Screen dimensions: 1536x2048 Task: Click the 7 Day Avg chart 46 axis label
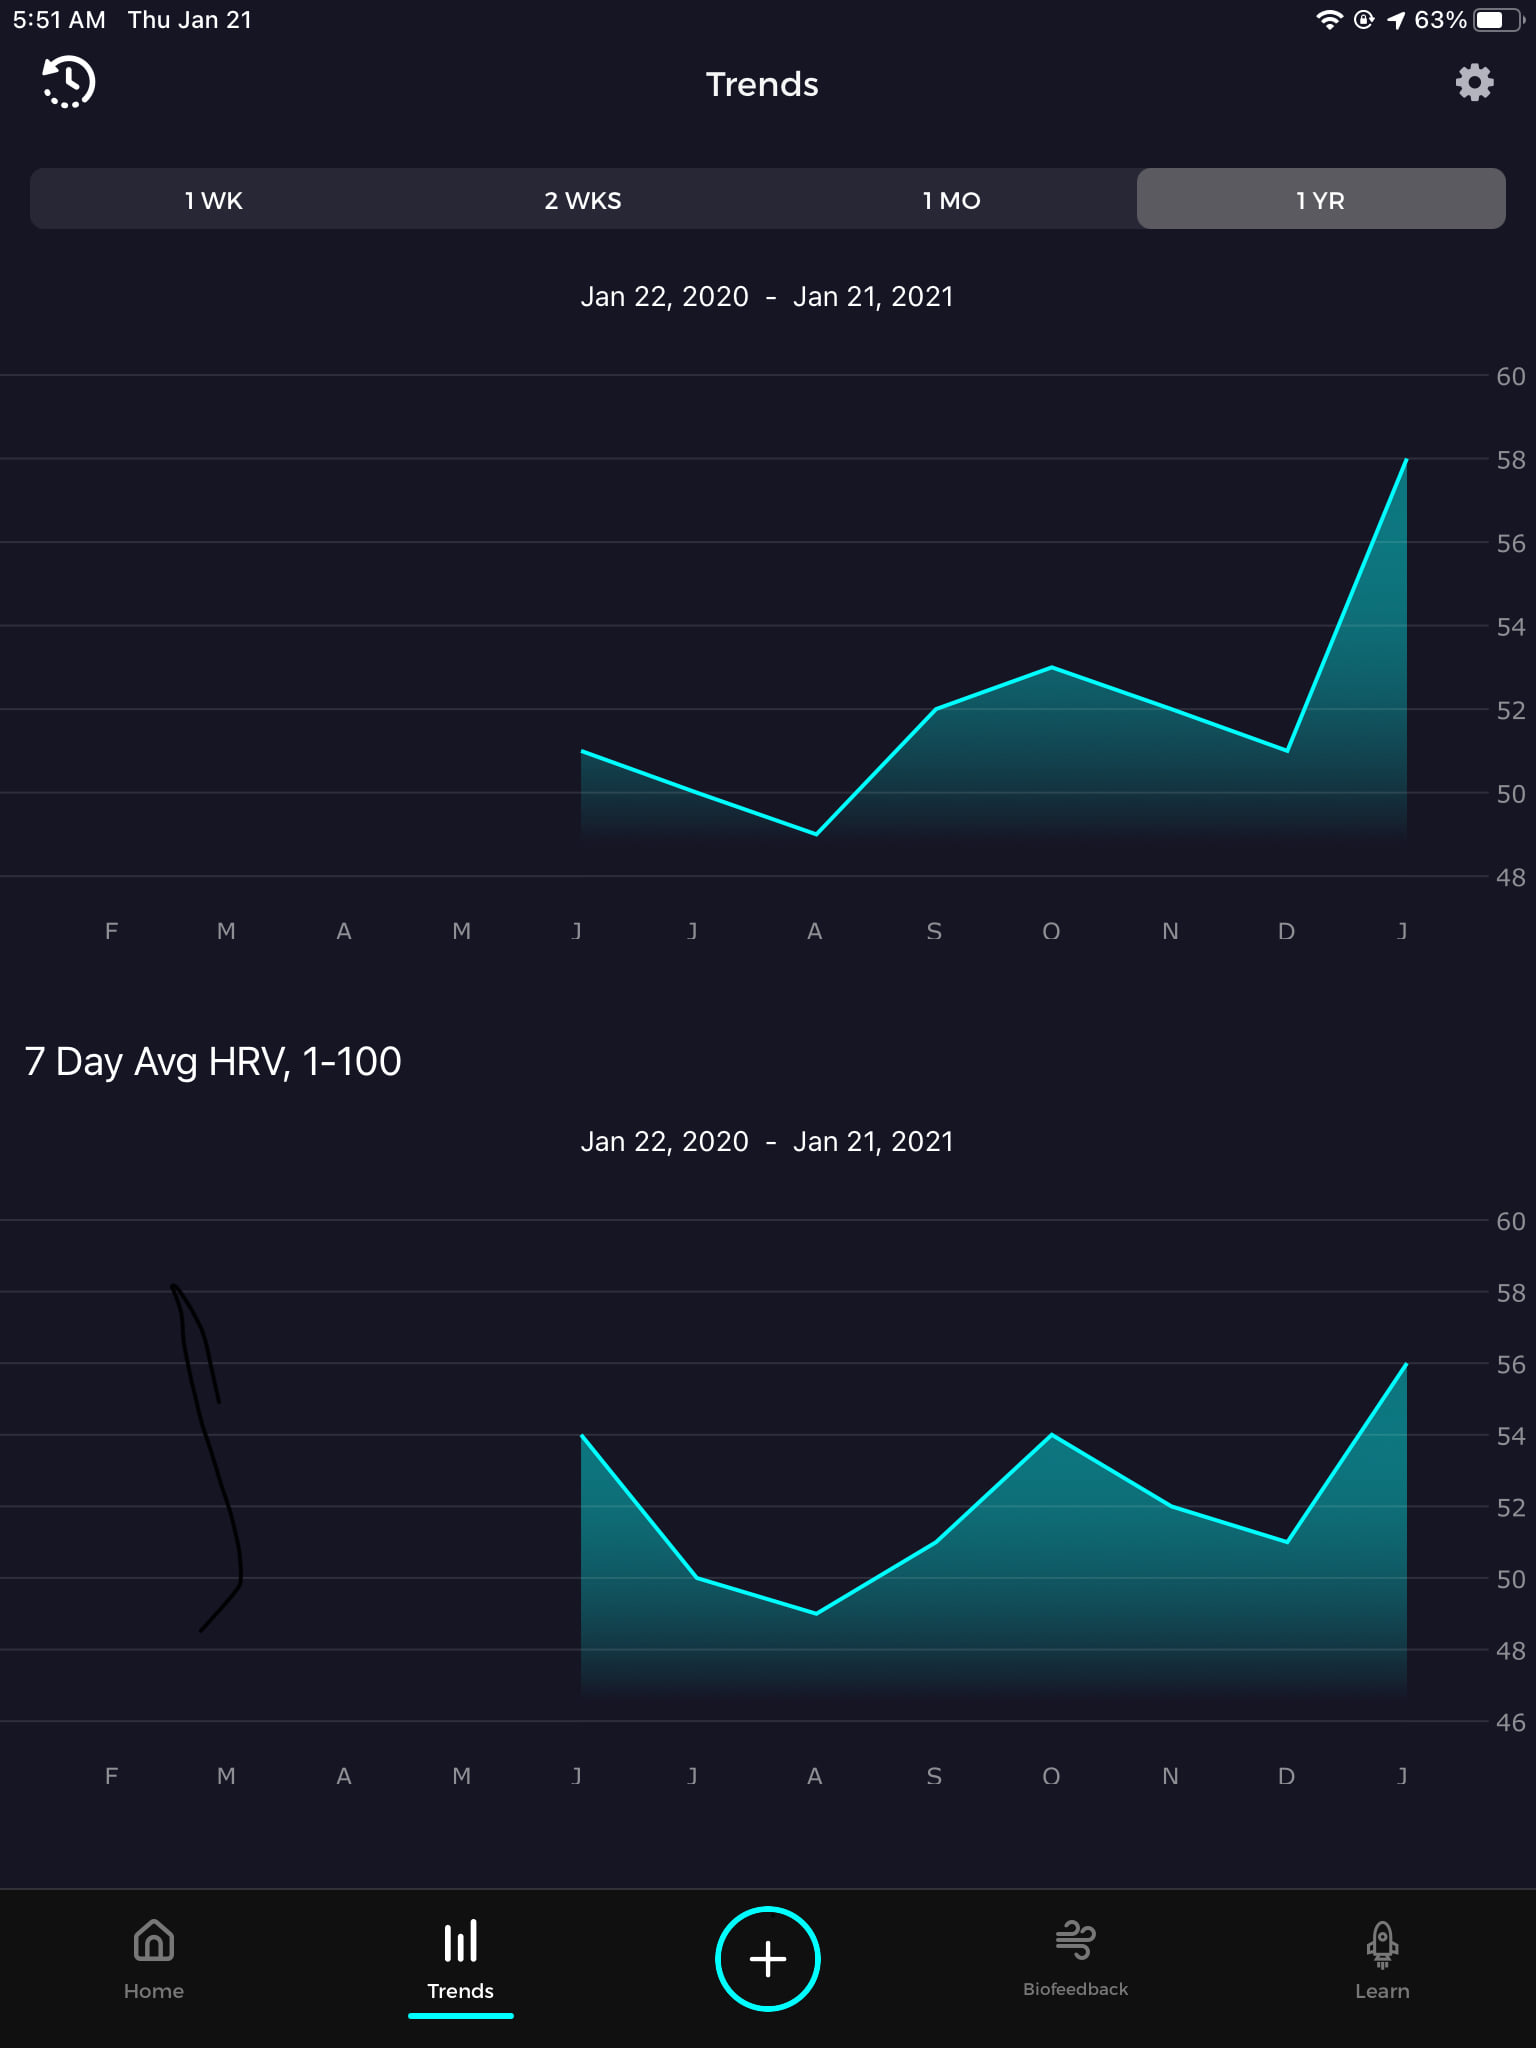point(1510,1722)
